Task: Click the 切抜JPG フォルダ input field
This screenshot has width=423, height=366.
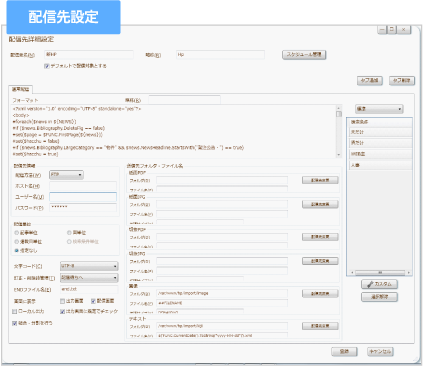Action: [x=222, y=261]
